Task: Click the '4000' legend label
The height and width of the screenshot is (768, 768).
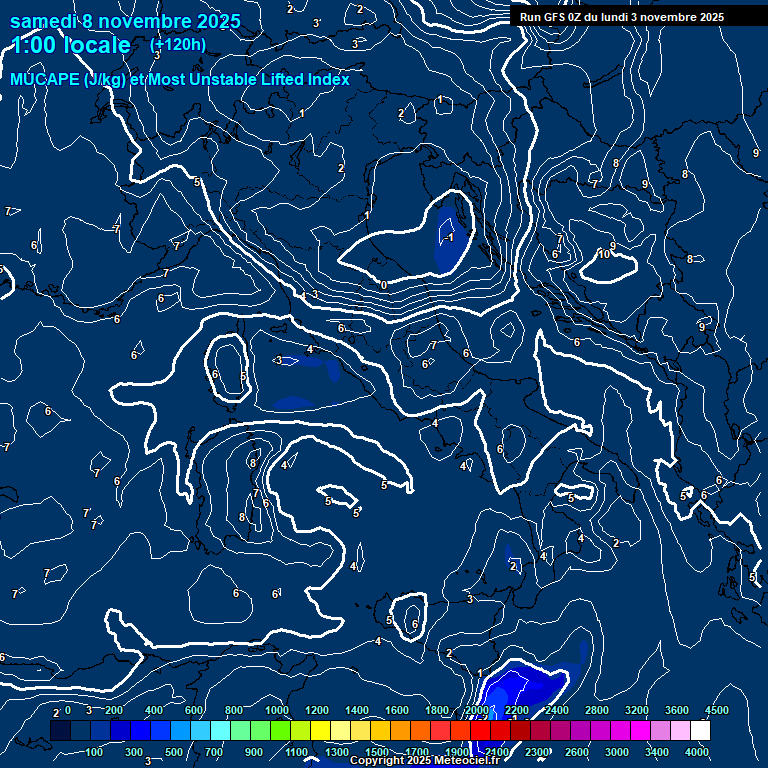Action: pyautogui.click(x=696, y=752)
